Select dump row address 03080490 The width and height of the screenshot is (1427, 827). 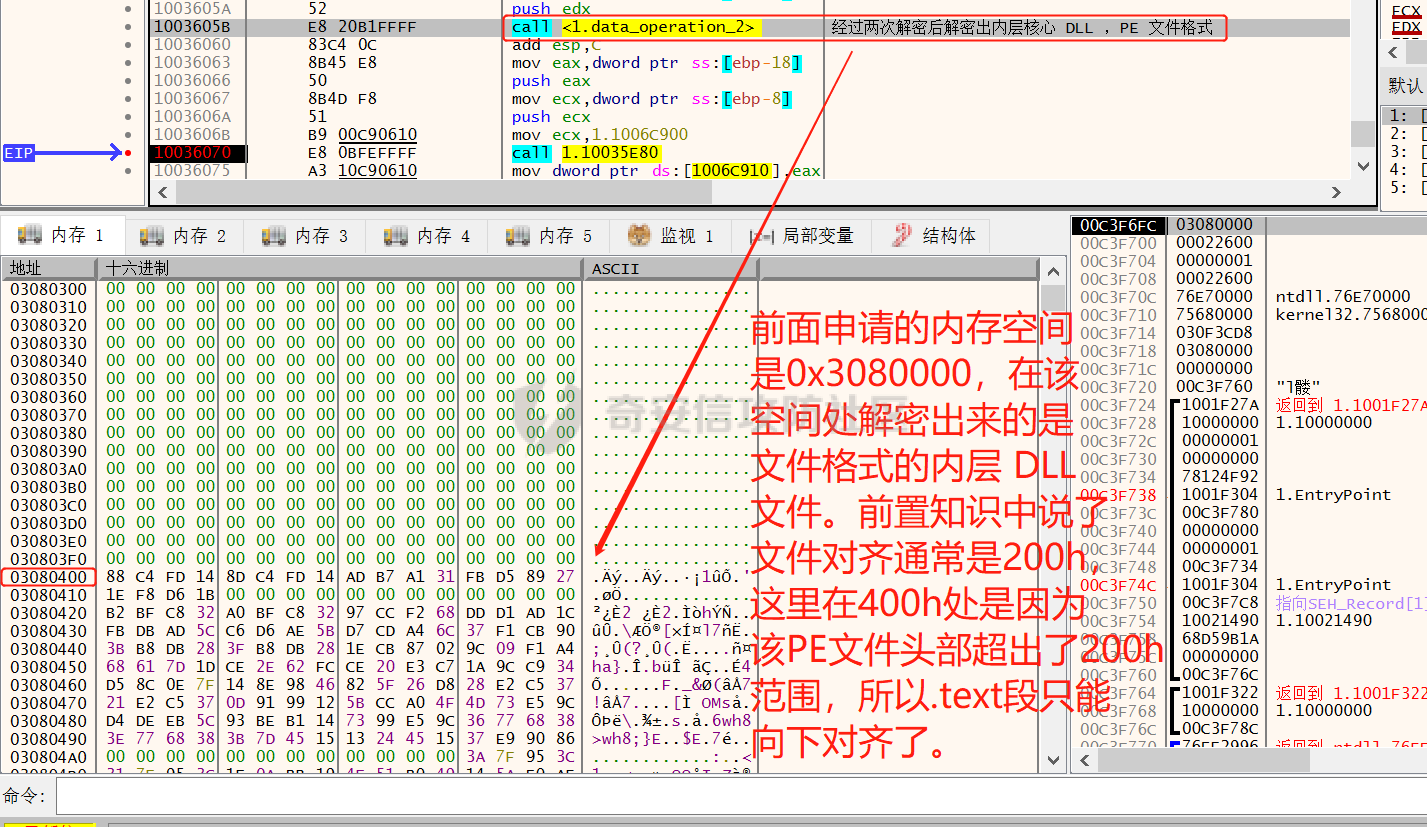[48, 739]
